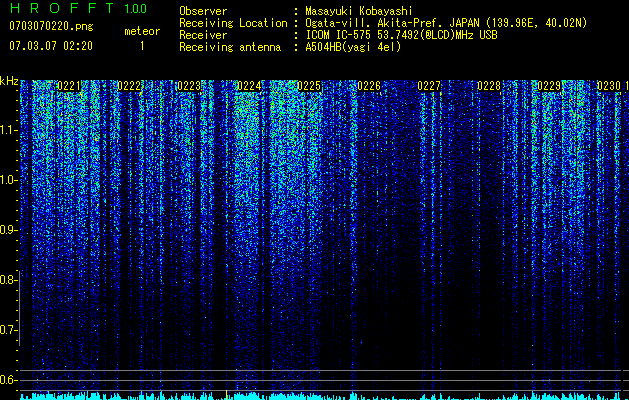Click the 0.8 frequency axis label
629x400 pixels.
pos(9,280)
